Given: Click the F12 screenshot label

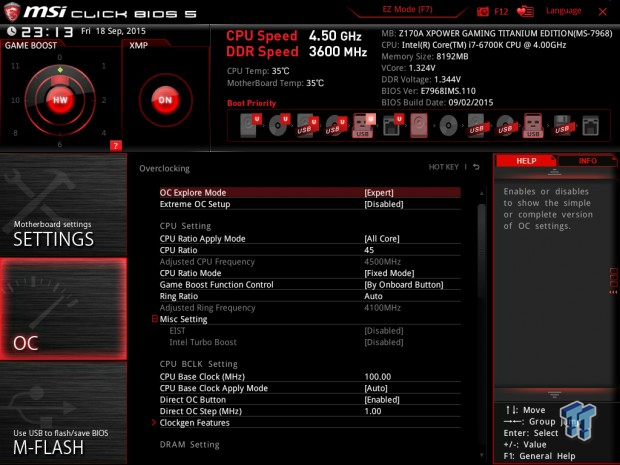Looking at the screenshot, I should click(x=501, y=12).
